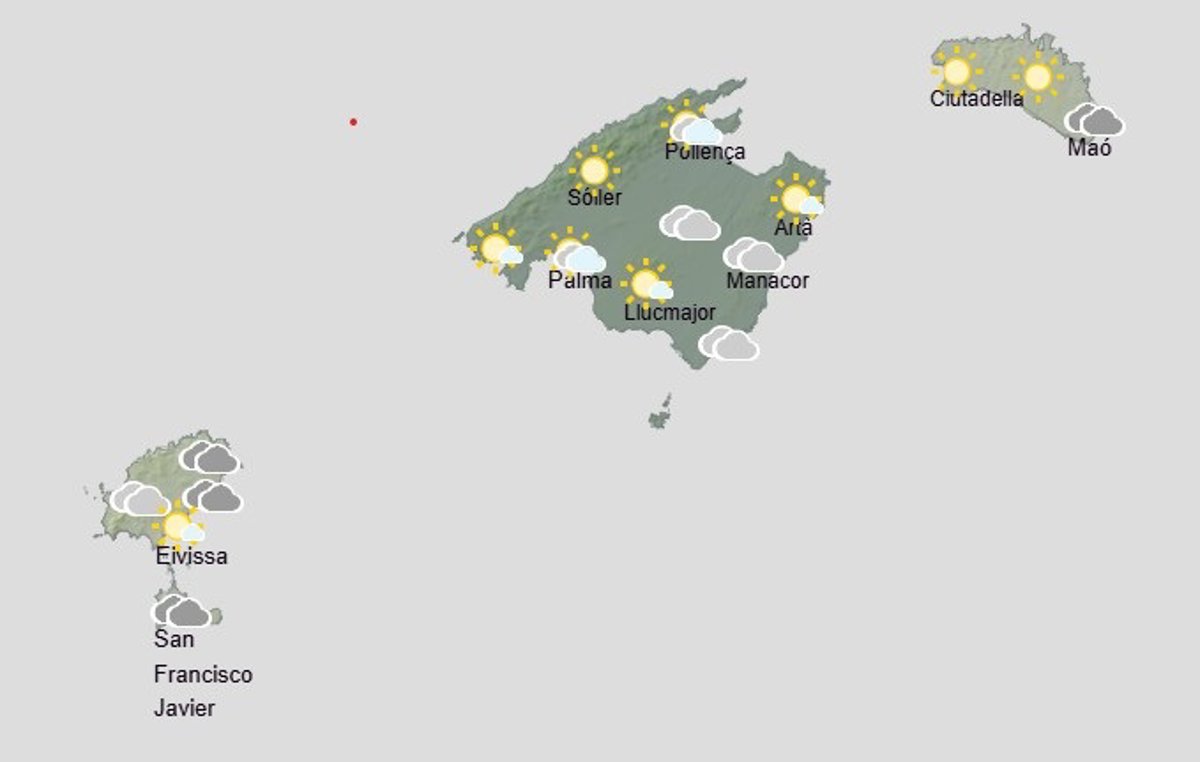Click the Eivissa label text
This screenshot has height=762, width=1200.
pyautogui.click(x=191, y=557)
